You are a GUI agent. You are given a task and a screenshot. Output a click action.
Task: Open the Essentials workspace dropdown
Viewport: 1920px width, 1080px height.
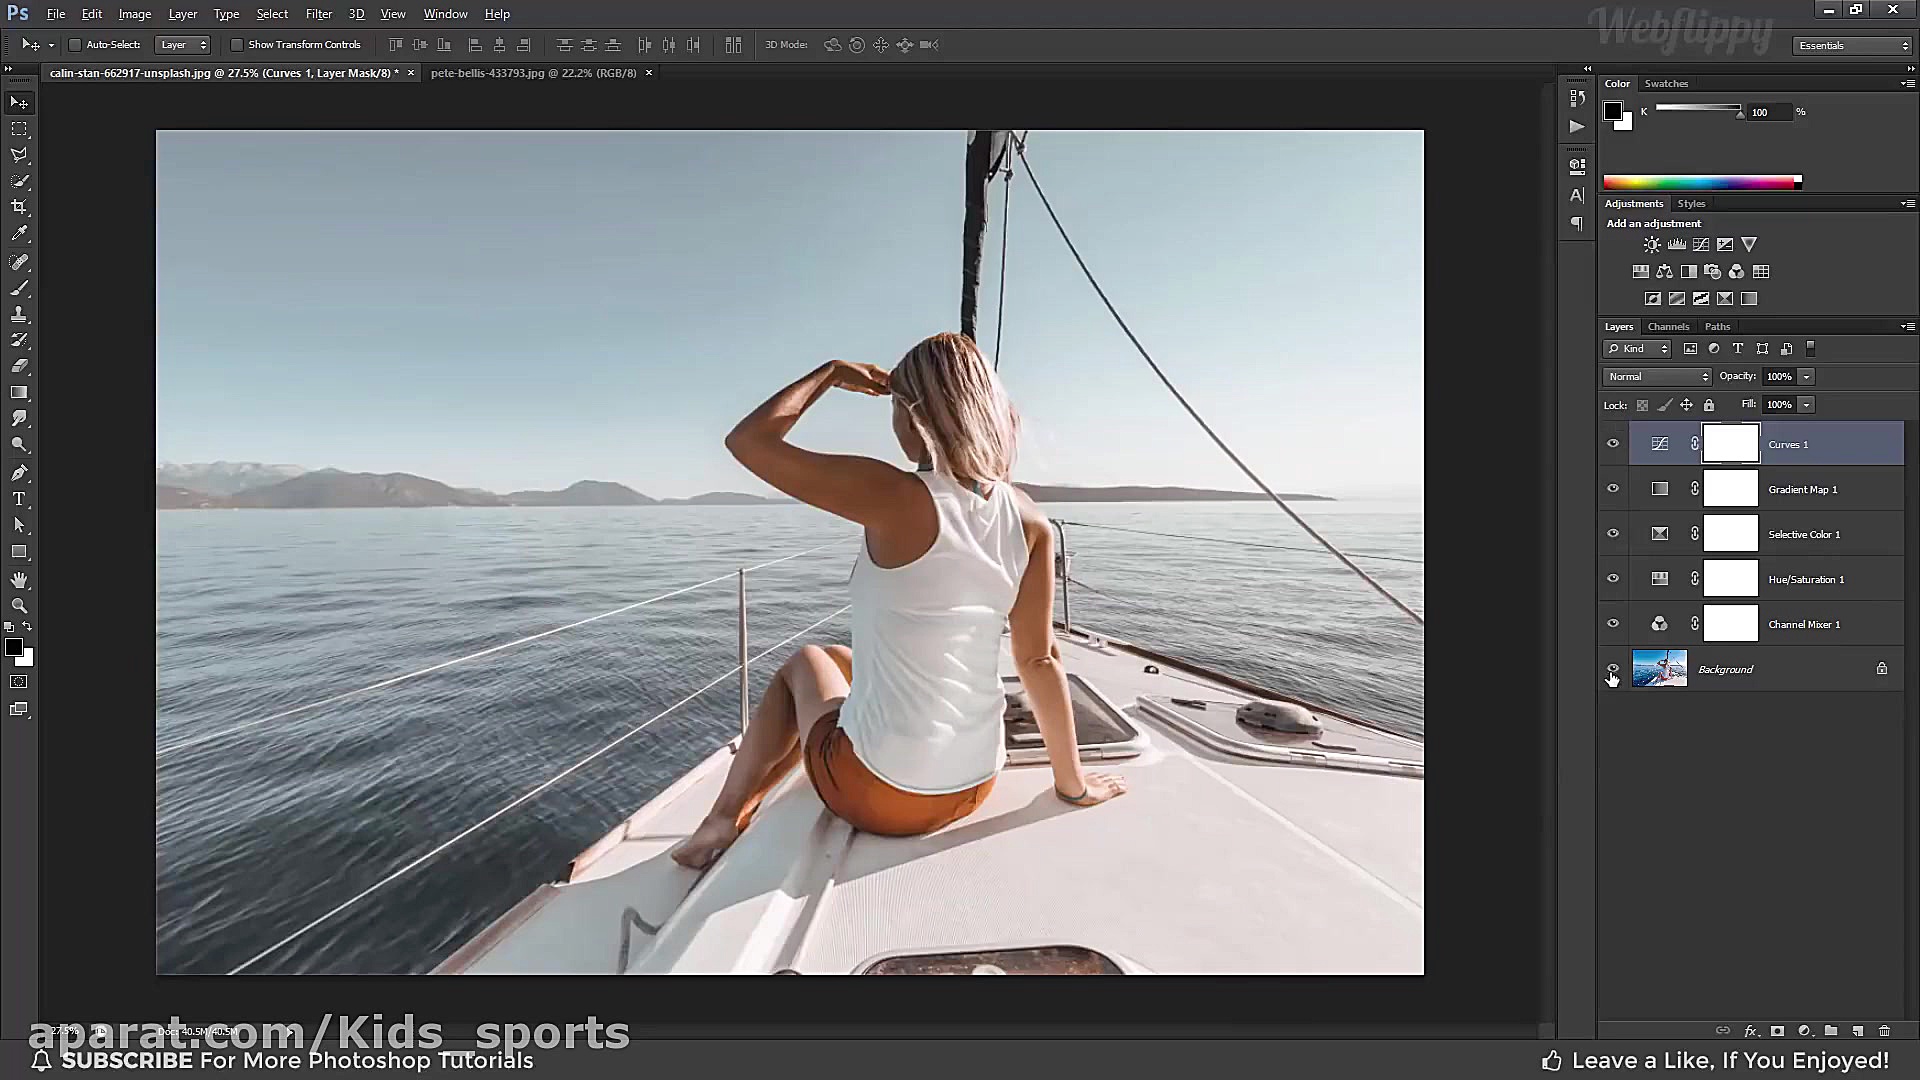(x=1852, y=46)
